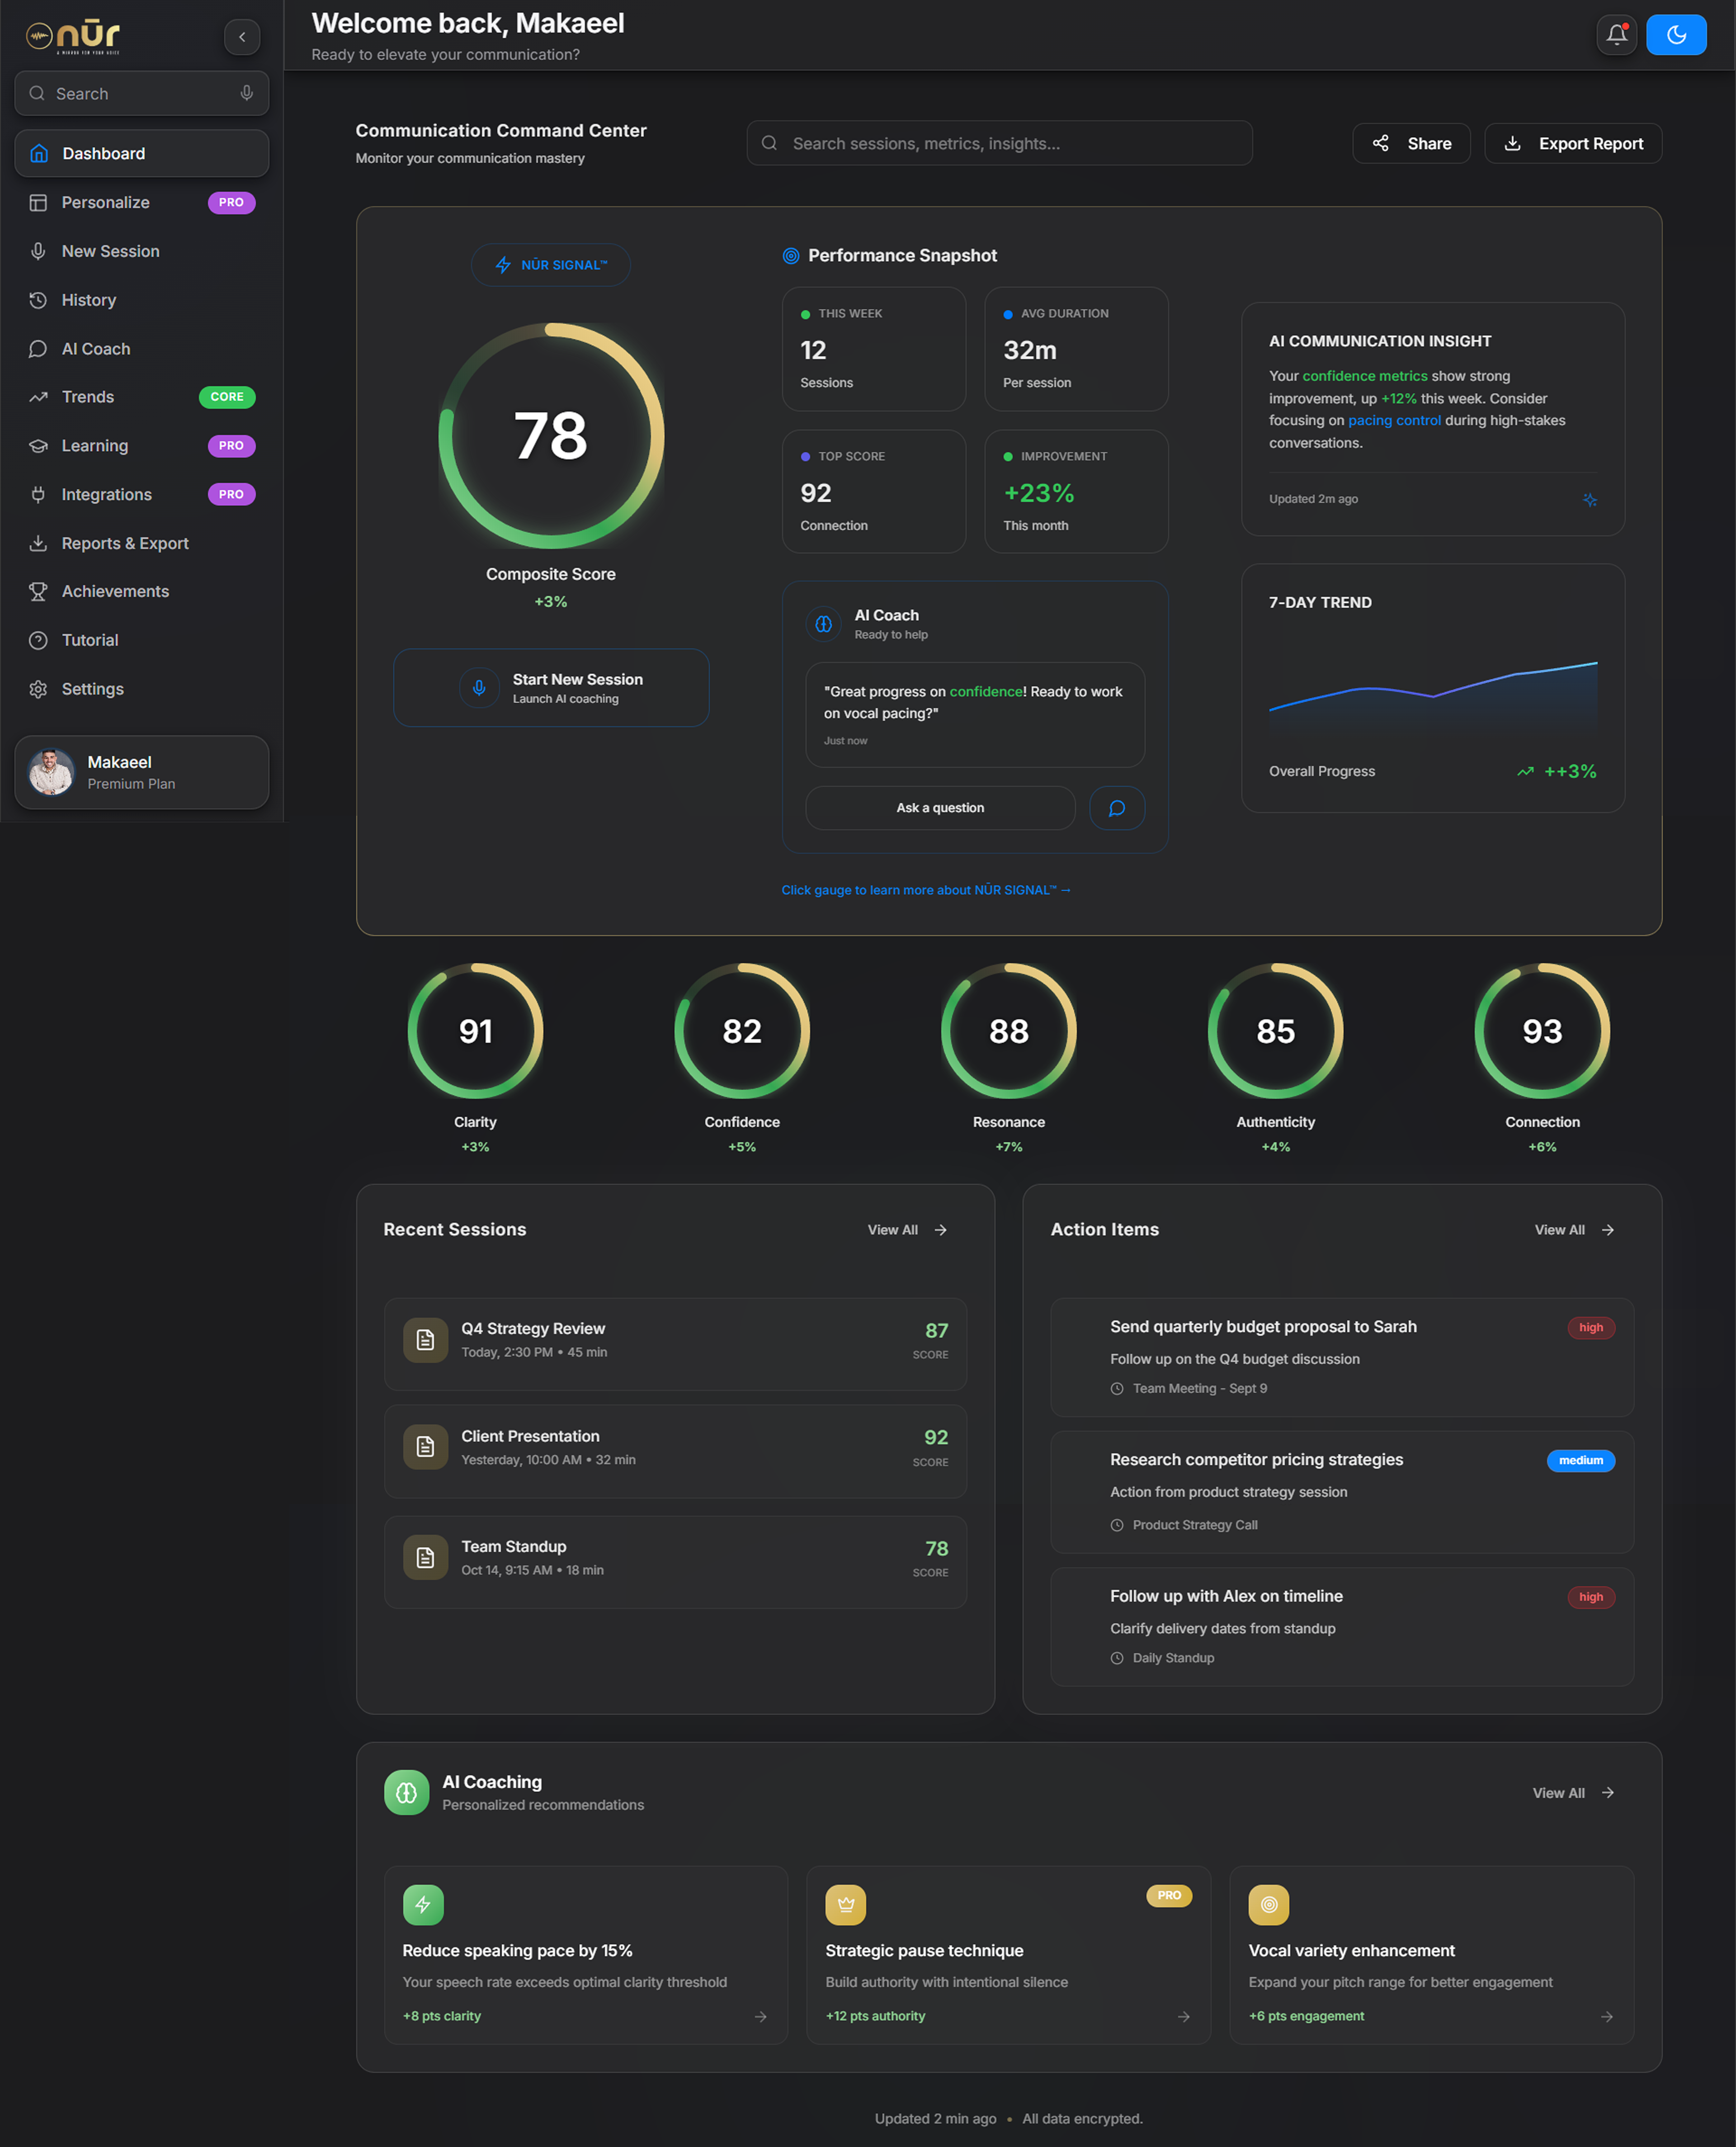This screenshot has height=2147, width=1736.
Task: Expand Action Items with View All arrow
Action: (1607, 1230)
